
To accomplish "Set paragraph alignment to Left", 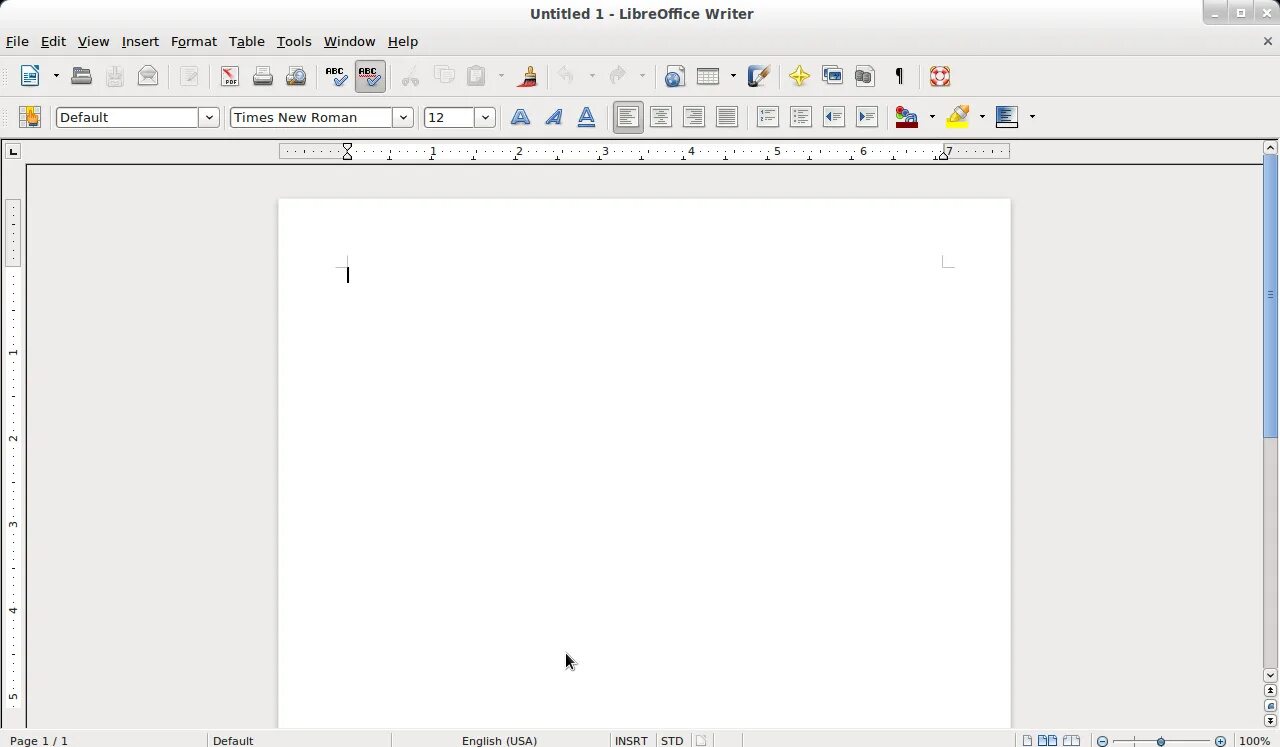I will 628,117.
